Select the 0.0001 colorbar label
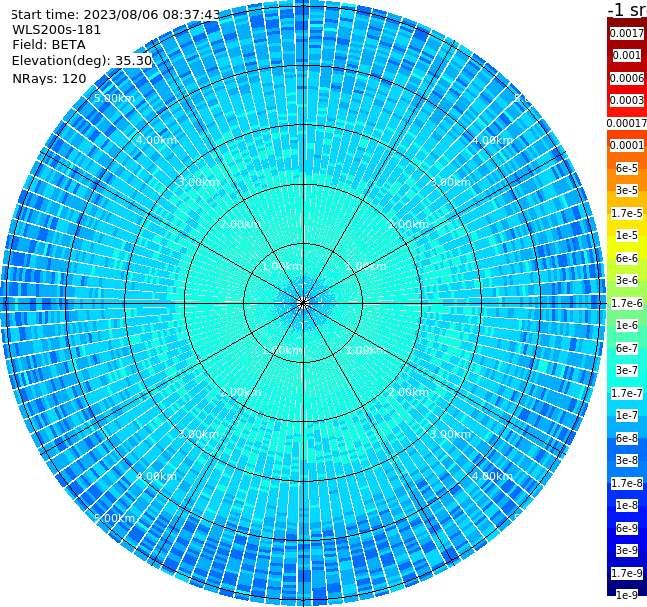The height and width of the screenshot is (607, 647). [627, 145]
